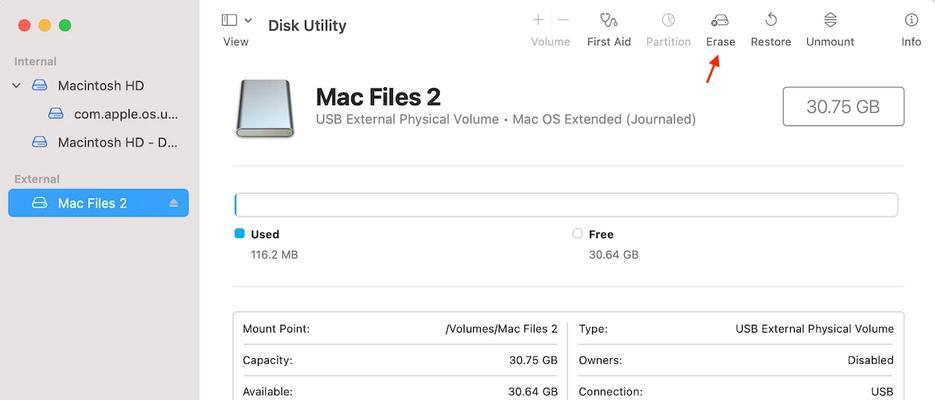This screenshot has height=400, width=935.
Task: Open the Restore tool
Action: (x=770, y=21)
